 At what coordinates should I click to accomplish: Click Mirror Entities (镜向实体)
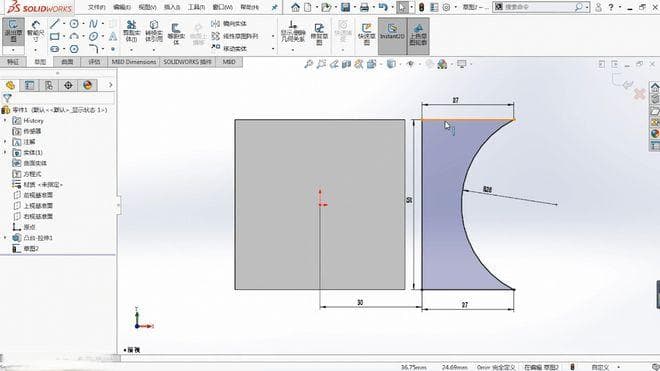pos(229,24)
